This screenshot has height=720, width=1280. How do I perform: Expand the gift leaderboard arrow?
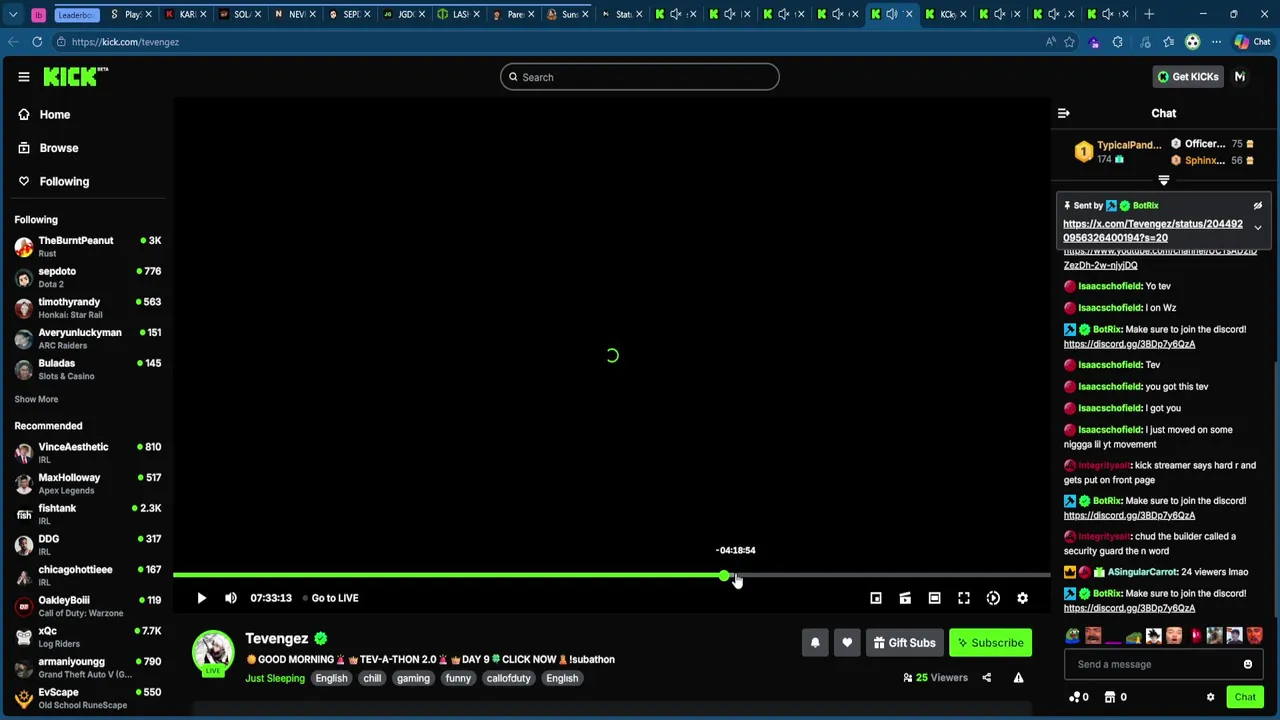(1163, 181)
